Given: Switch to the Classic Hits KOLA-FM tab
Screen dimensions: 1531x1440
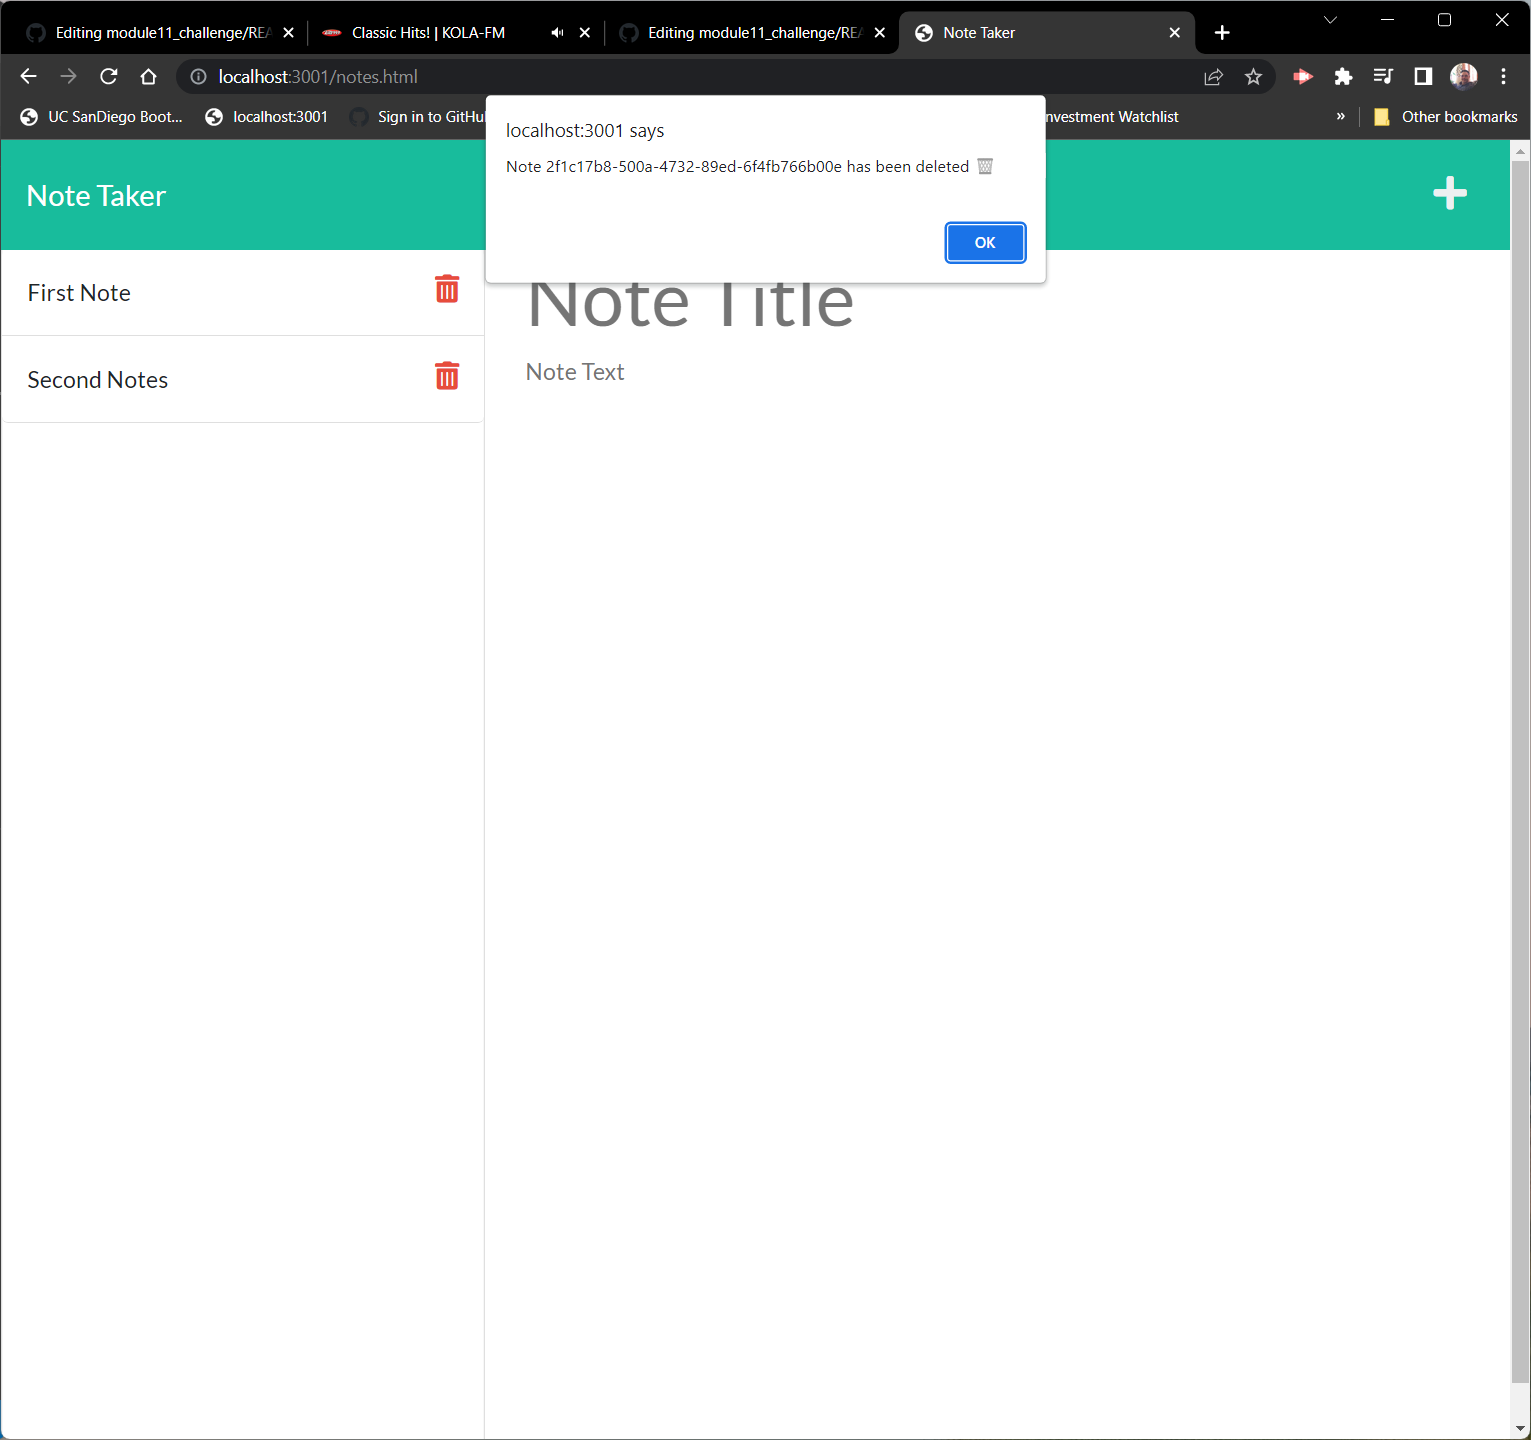Looking at the screenshot, I should coord(430,32).
